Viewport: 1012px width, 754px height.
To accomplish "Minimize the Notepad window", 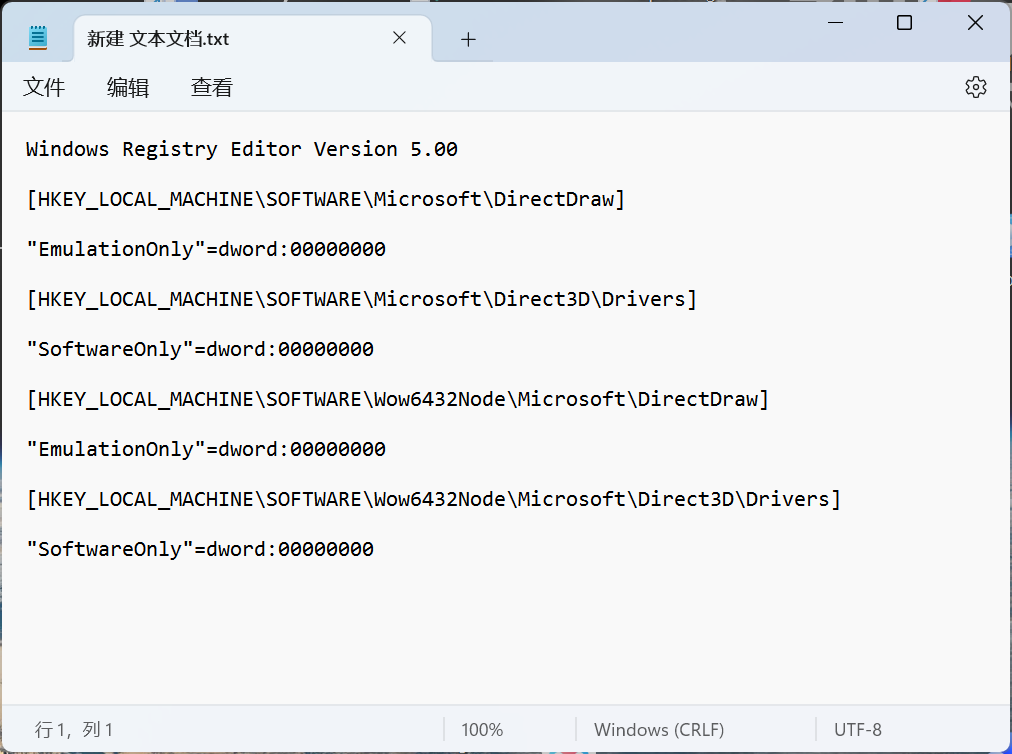I will point(835,23).
